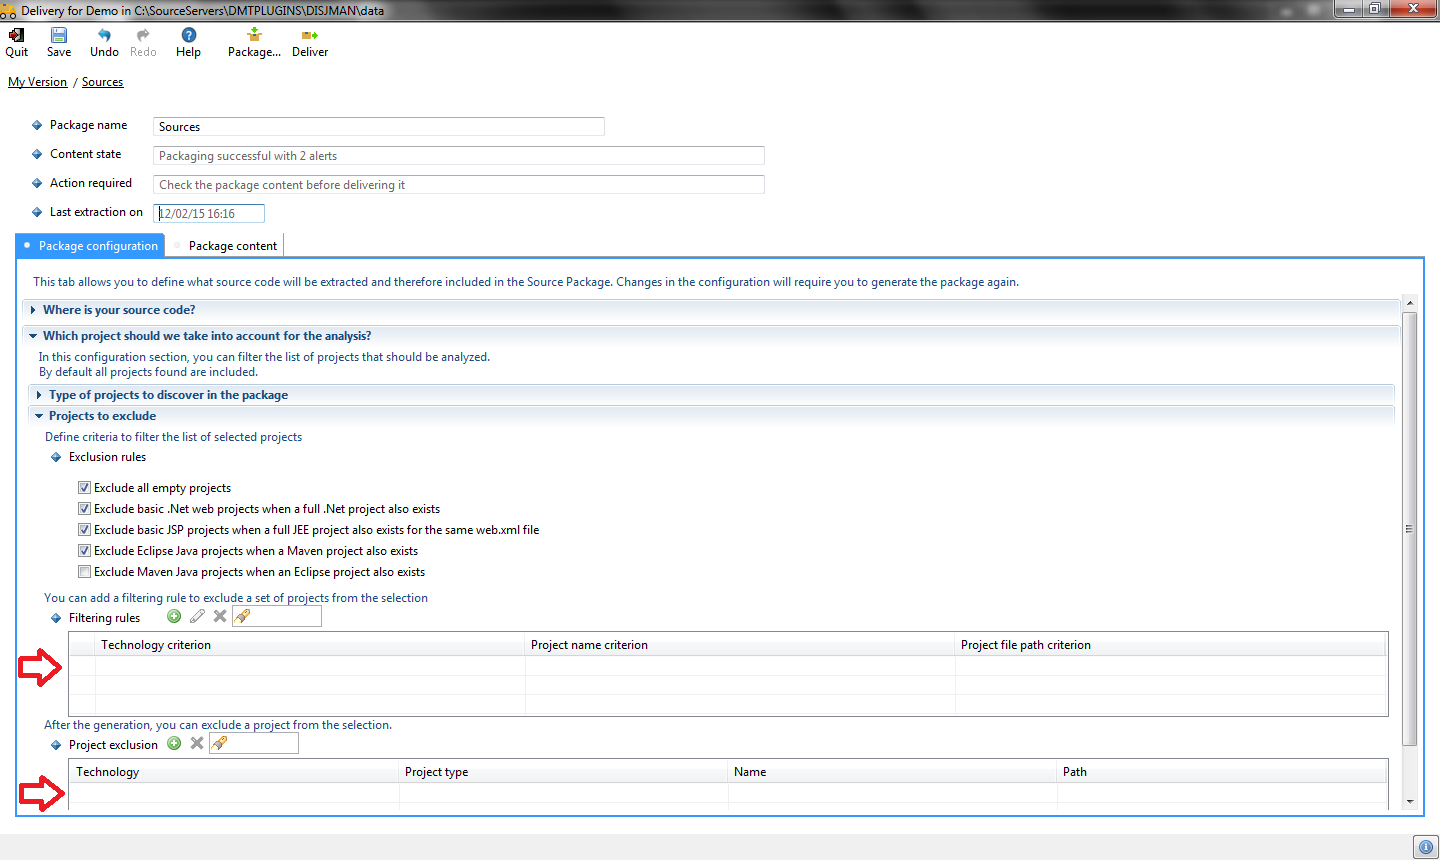Add a project exclusion entry

pos(174,744)
